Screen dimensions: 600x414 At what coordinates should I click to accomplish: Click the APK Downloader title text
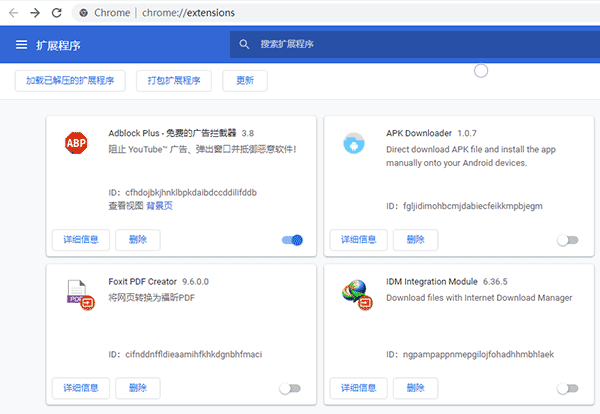419,133
